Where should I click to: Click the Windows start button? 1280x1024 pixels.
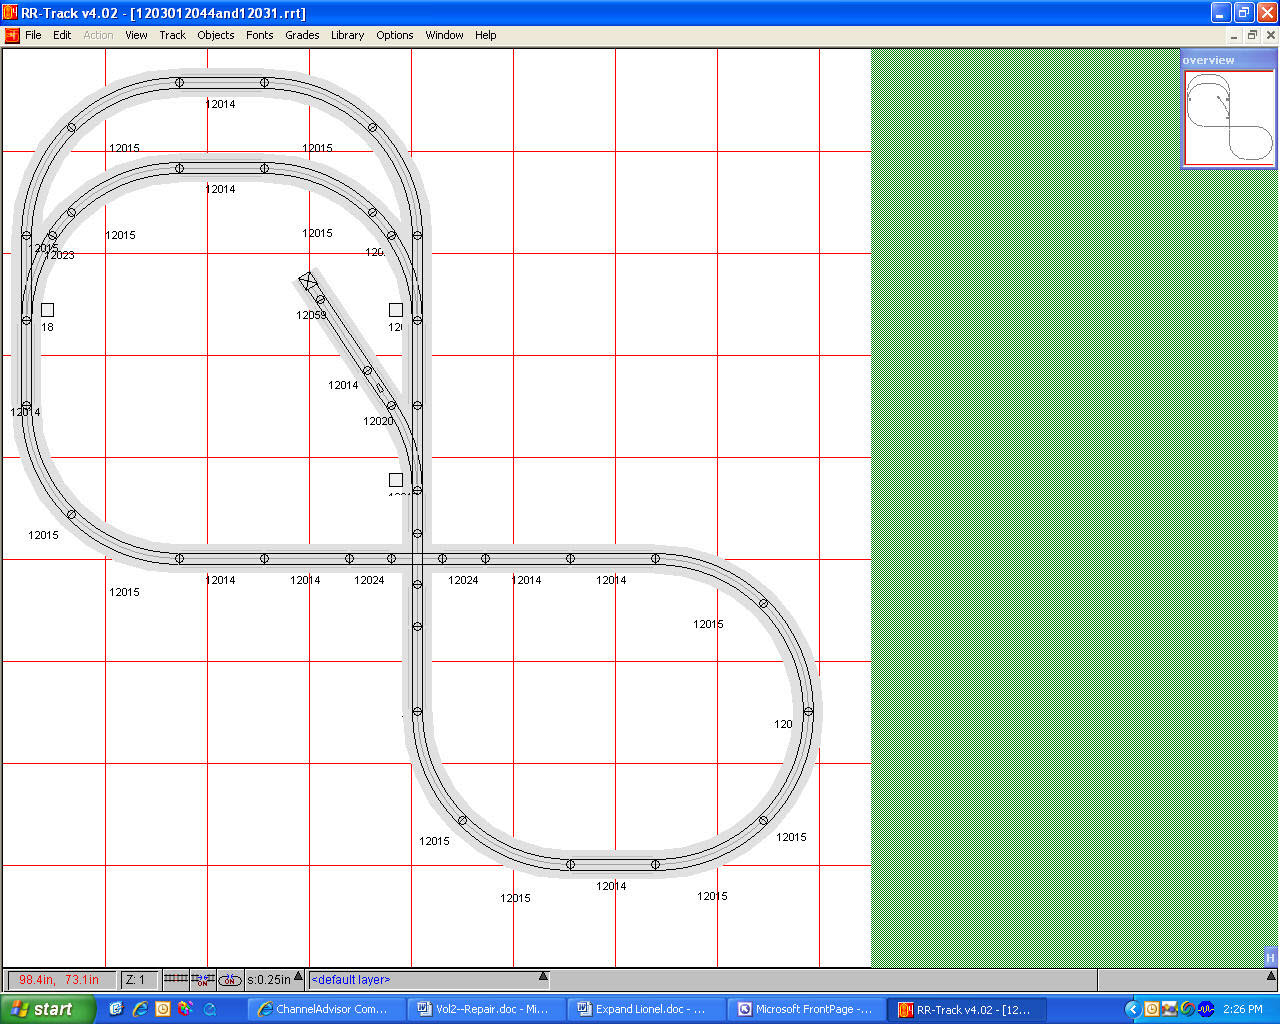click(x=48, y=1009)
